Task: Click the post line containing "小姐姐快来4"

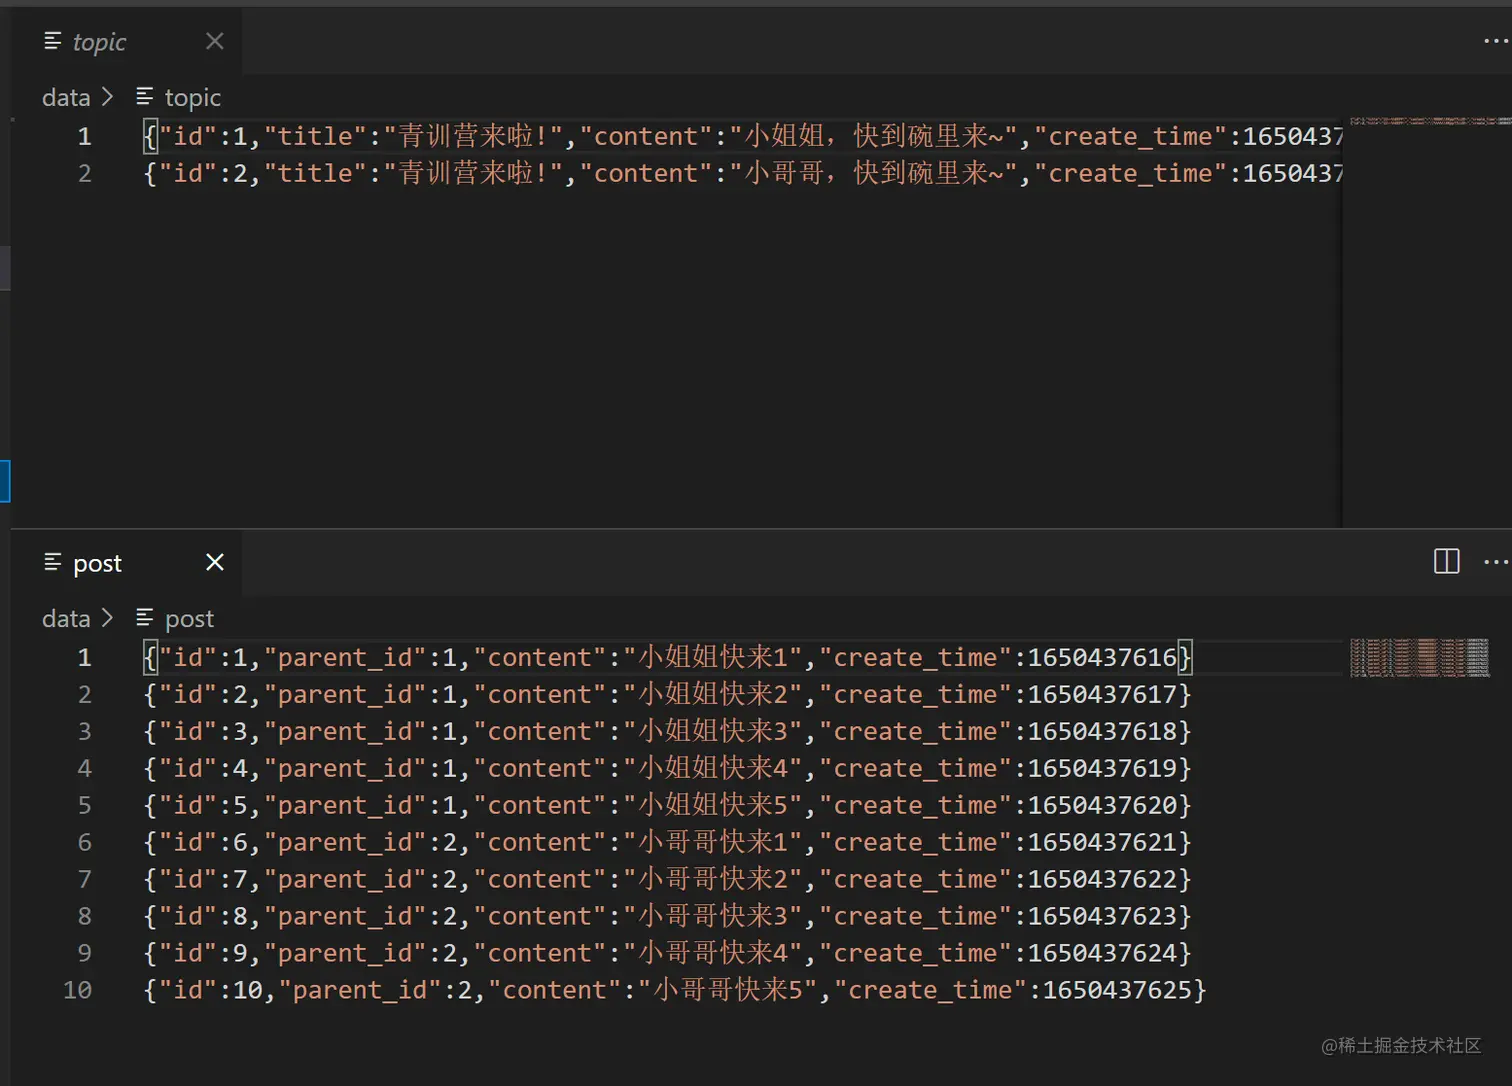Action: (668, 768)
